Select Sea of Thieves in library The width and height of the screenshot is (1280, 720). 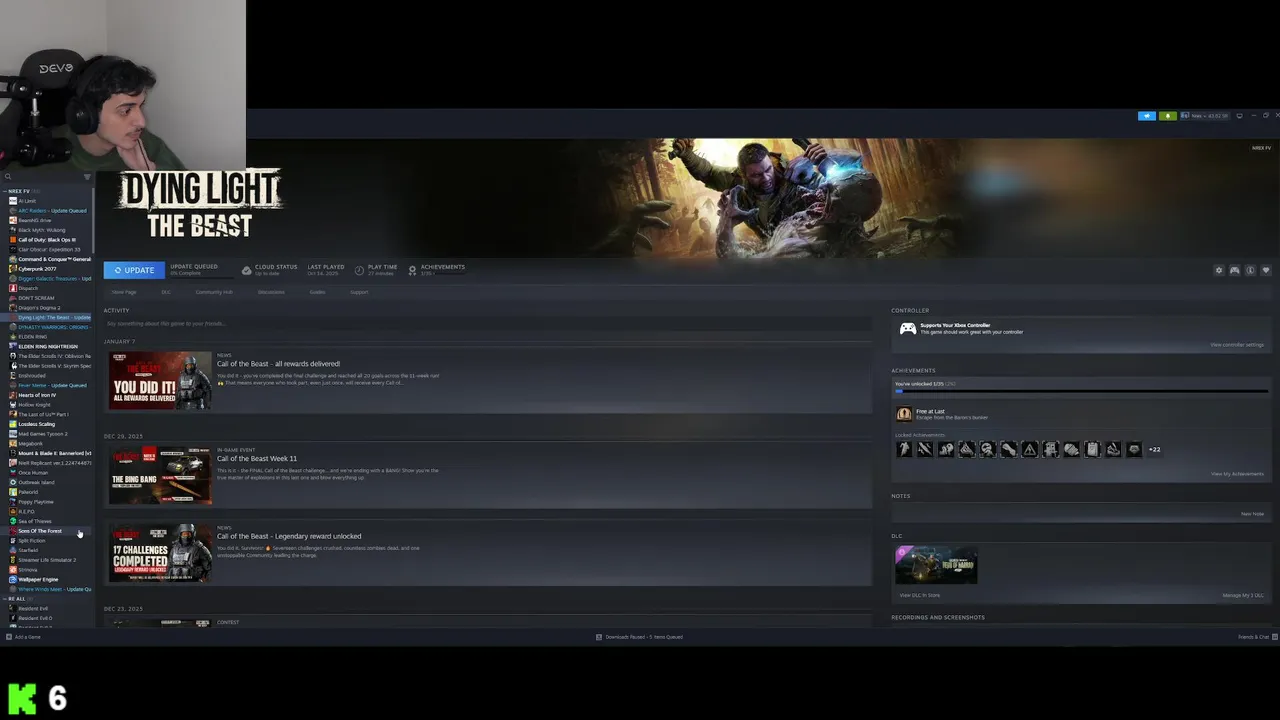coord(34,521)
